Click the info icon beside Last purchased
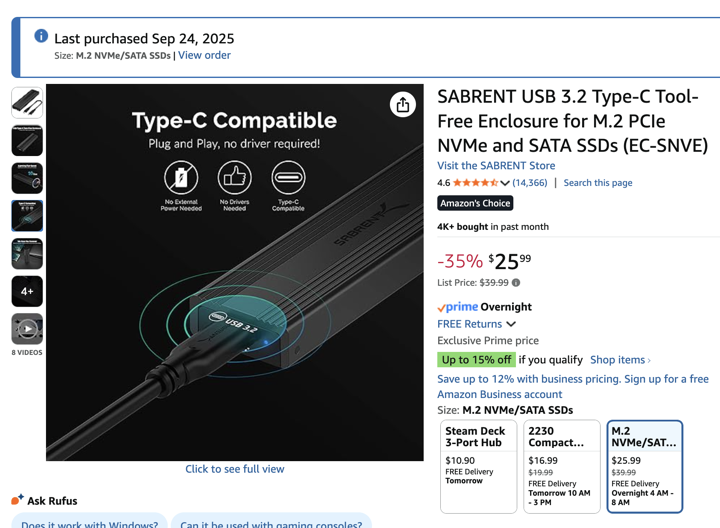Image resolution: width=720 pixels, height=528 pixels. [41, 36]
